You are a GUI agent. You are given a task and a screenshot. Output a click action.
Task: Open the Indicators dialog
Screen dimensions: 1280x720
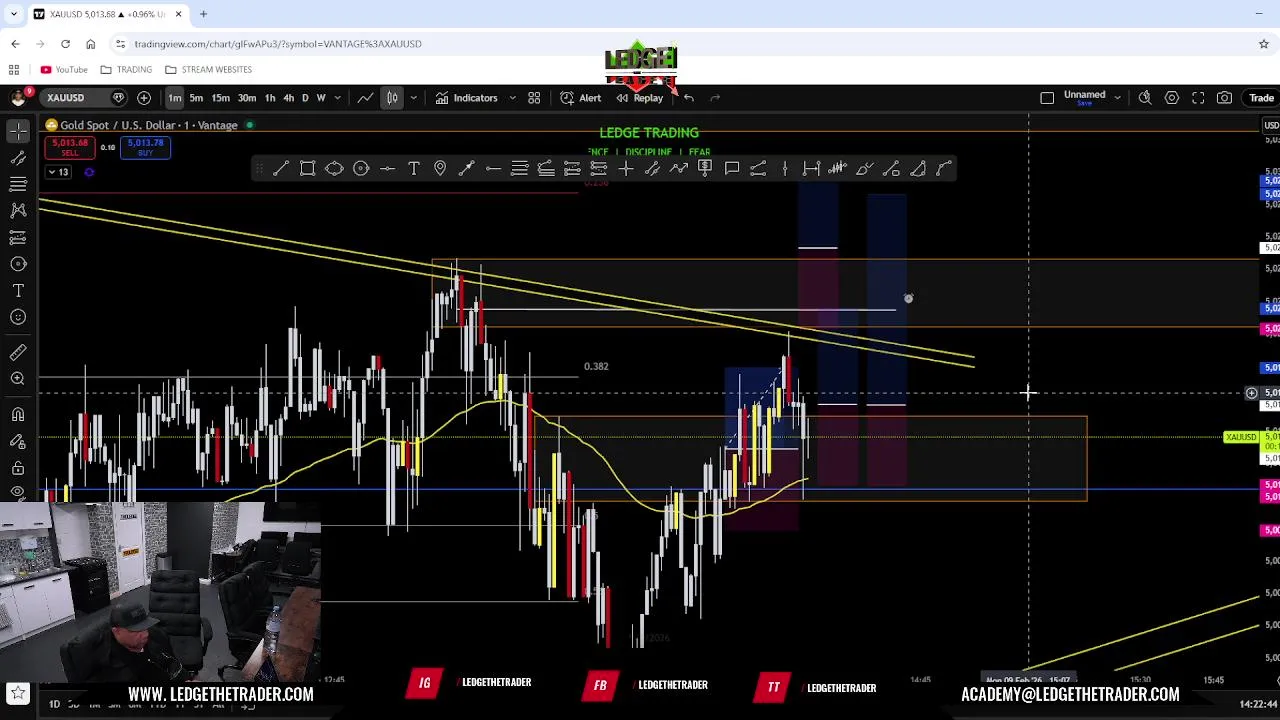tap(466, 98)
